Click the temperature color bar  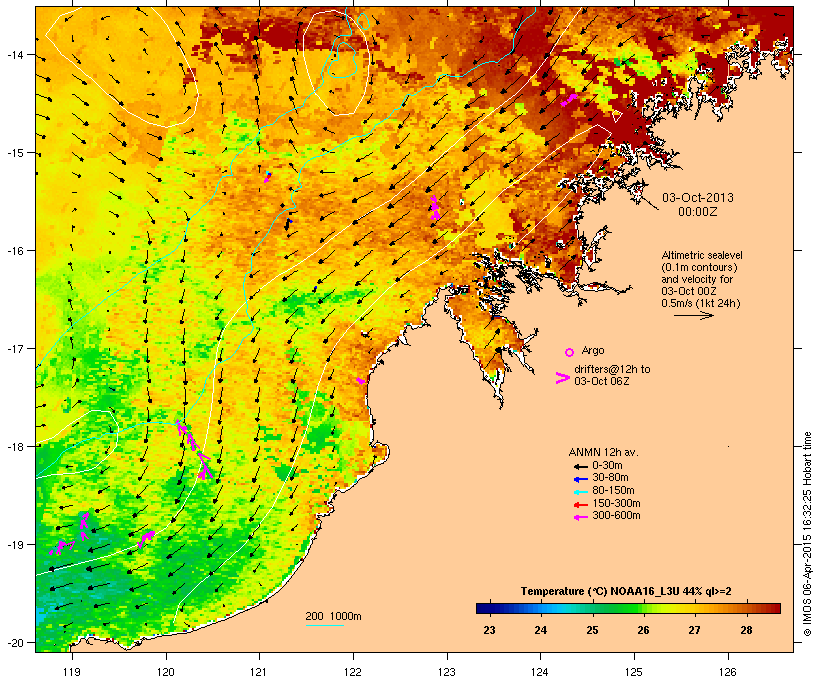click(x=628, y=608)
